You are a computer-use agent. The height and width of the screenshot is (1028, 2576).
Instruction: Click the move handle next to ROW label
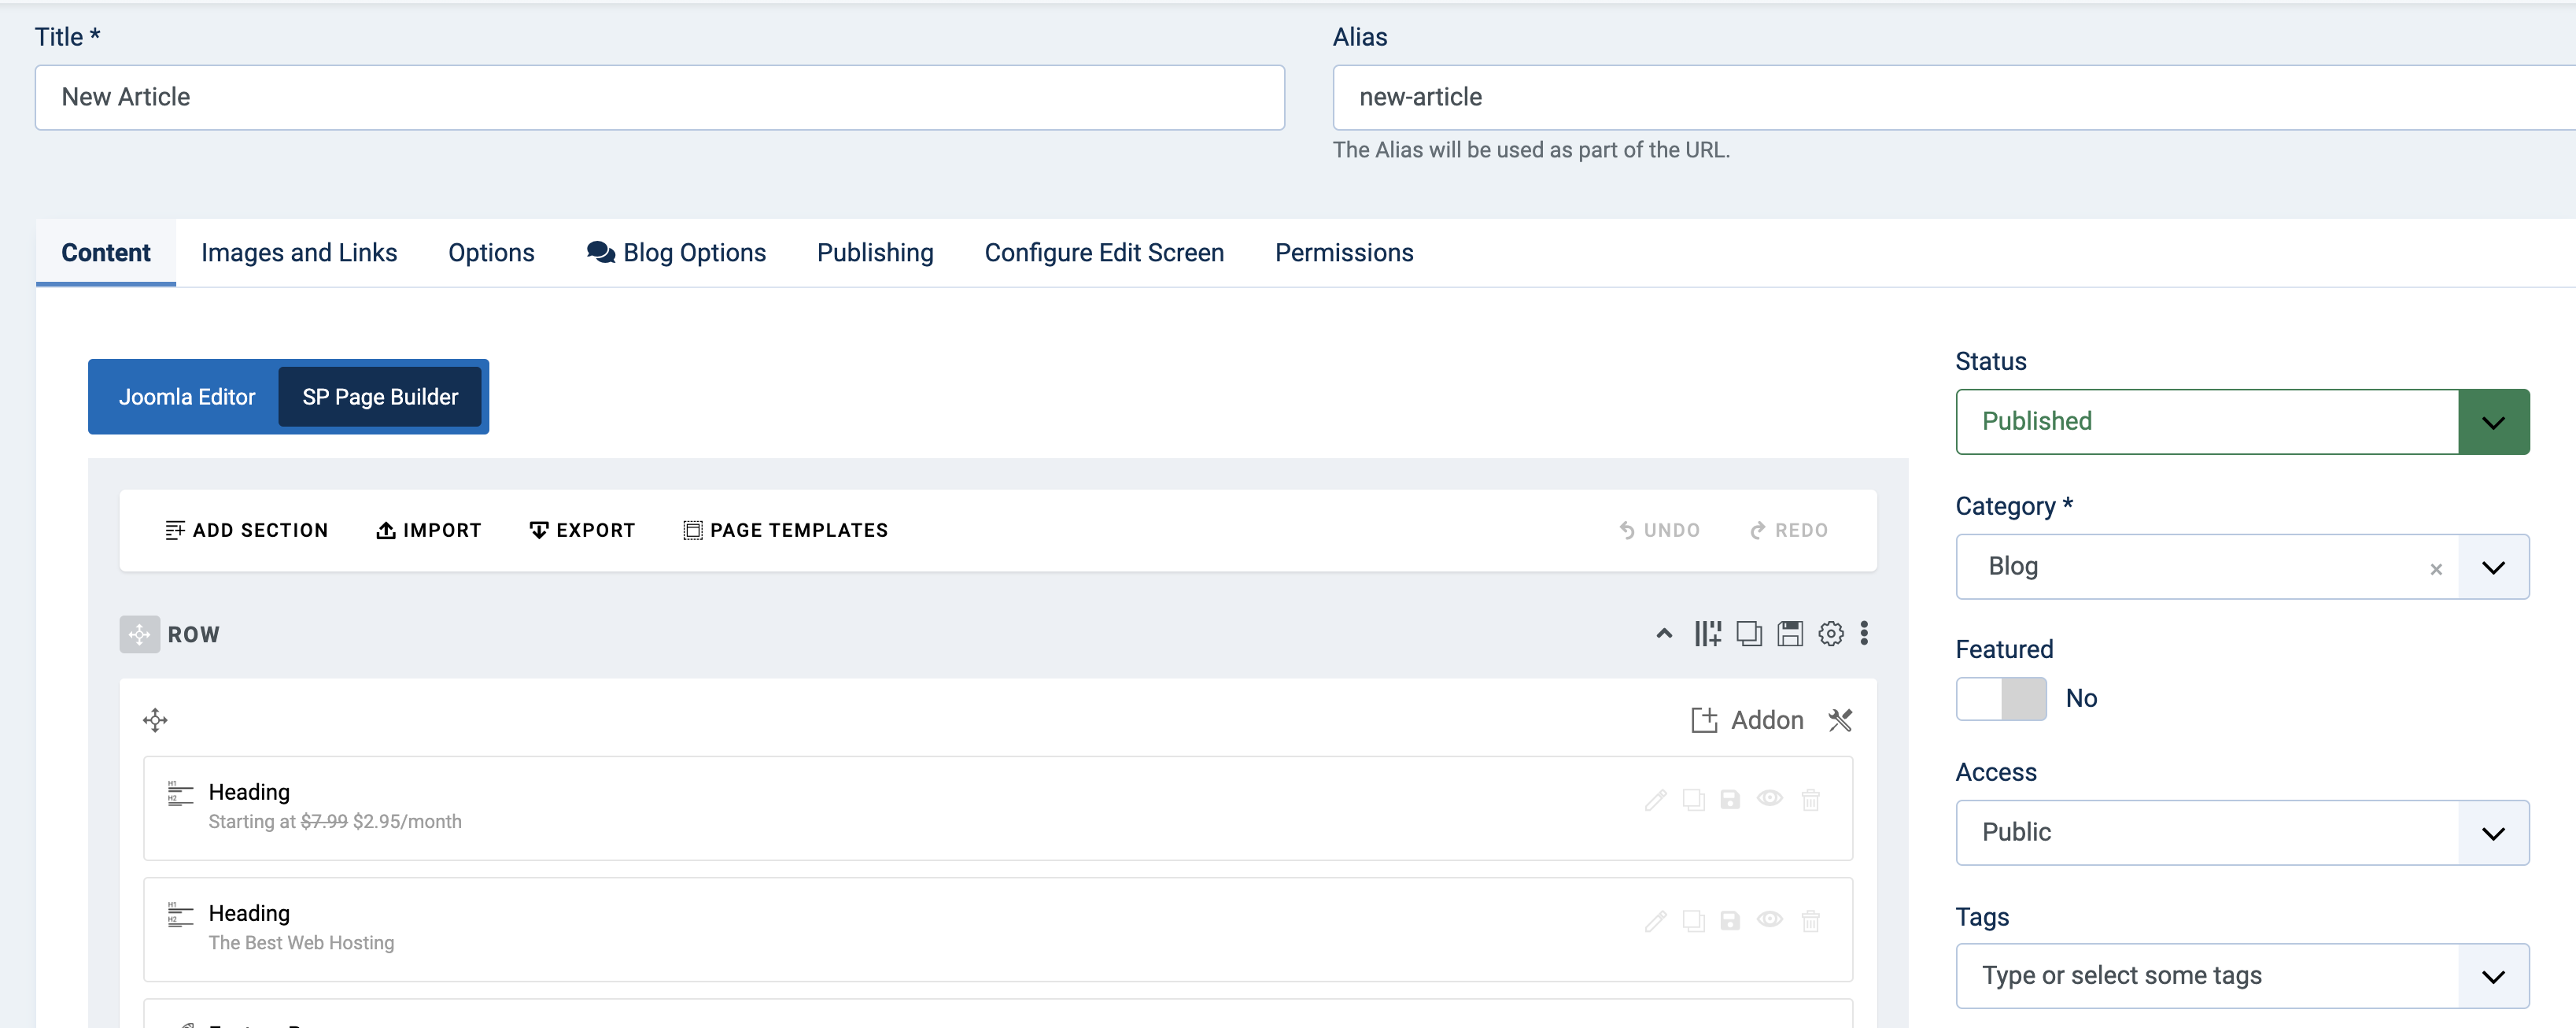pos(138,633)
